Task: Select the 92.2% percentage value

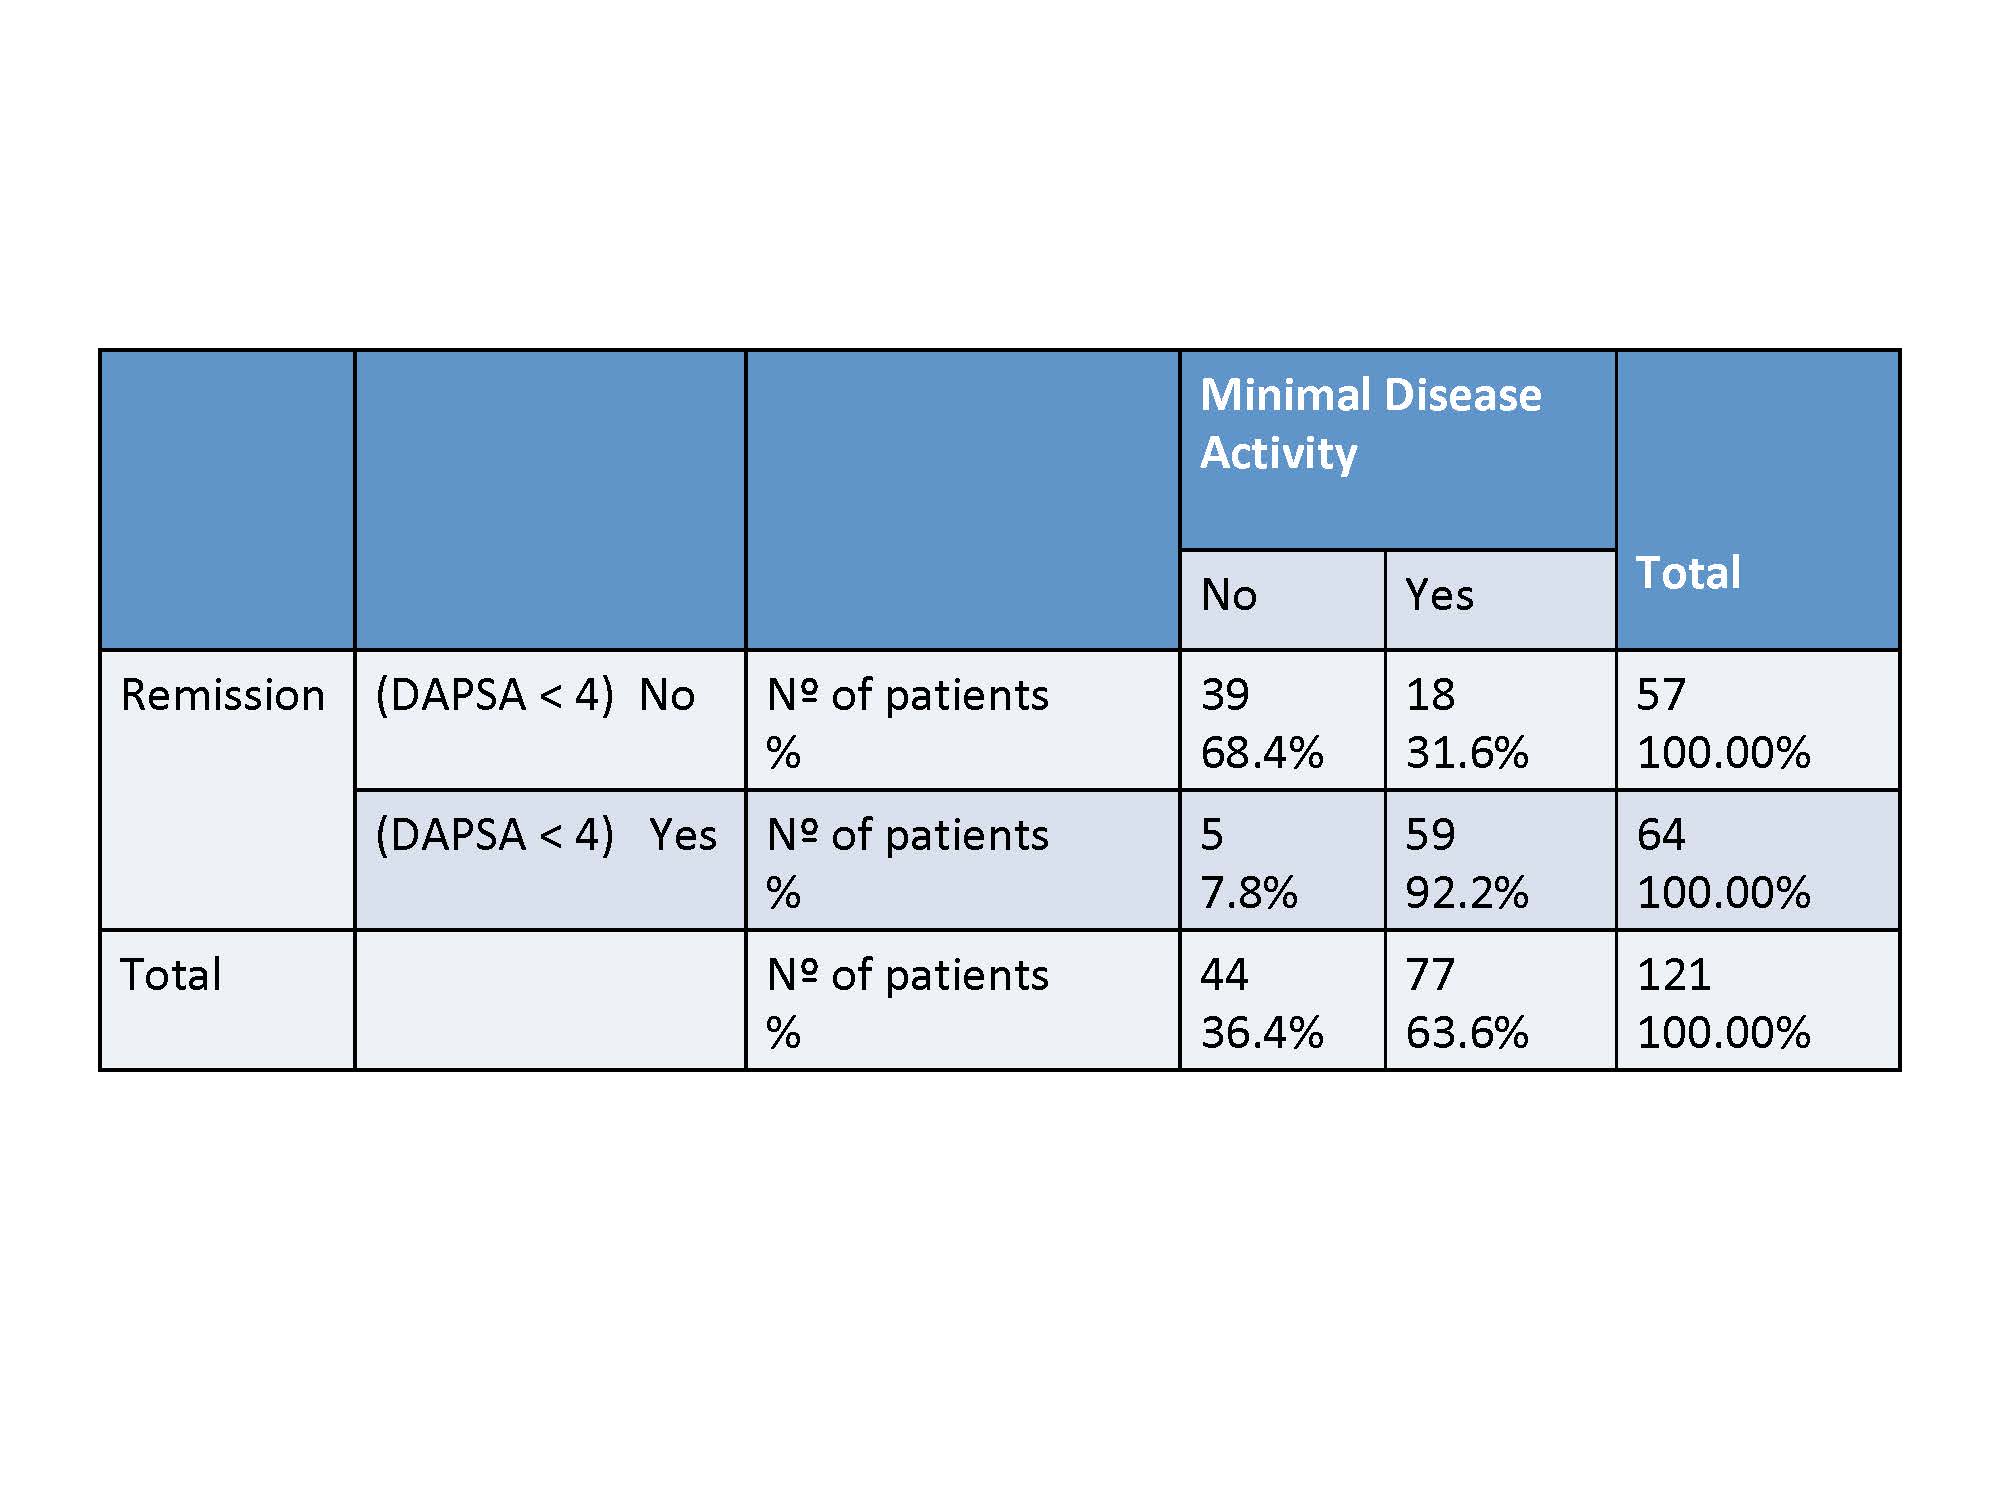Action: [1467, 893]
